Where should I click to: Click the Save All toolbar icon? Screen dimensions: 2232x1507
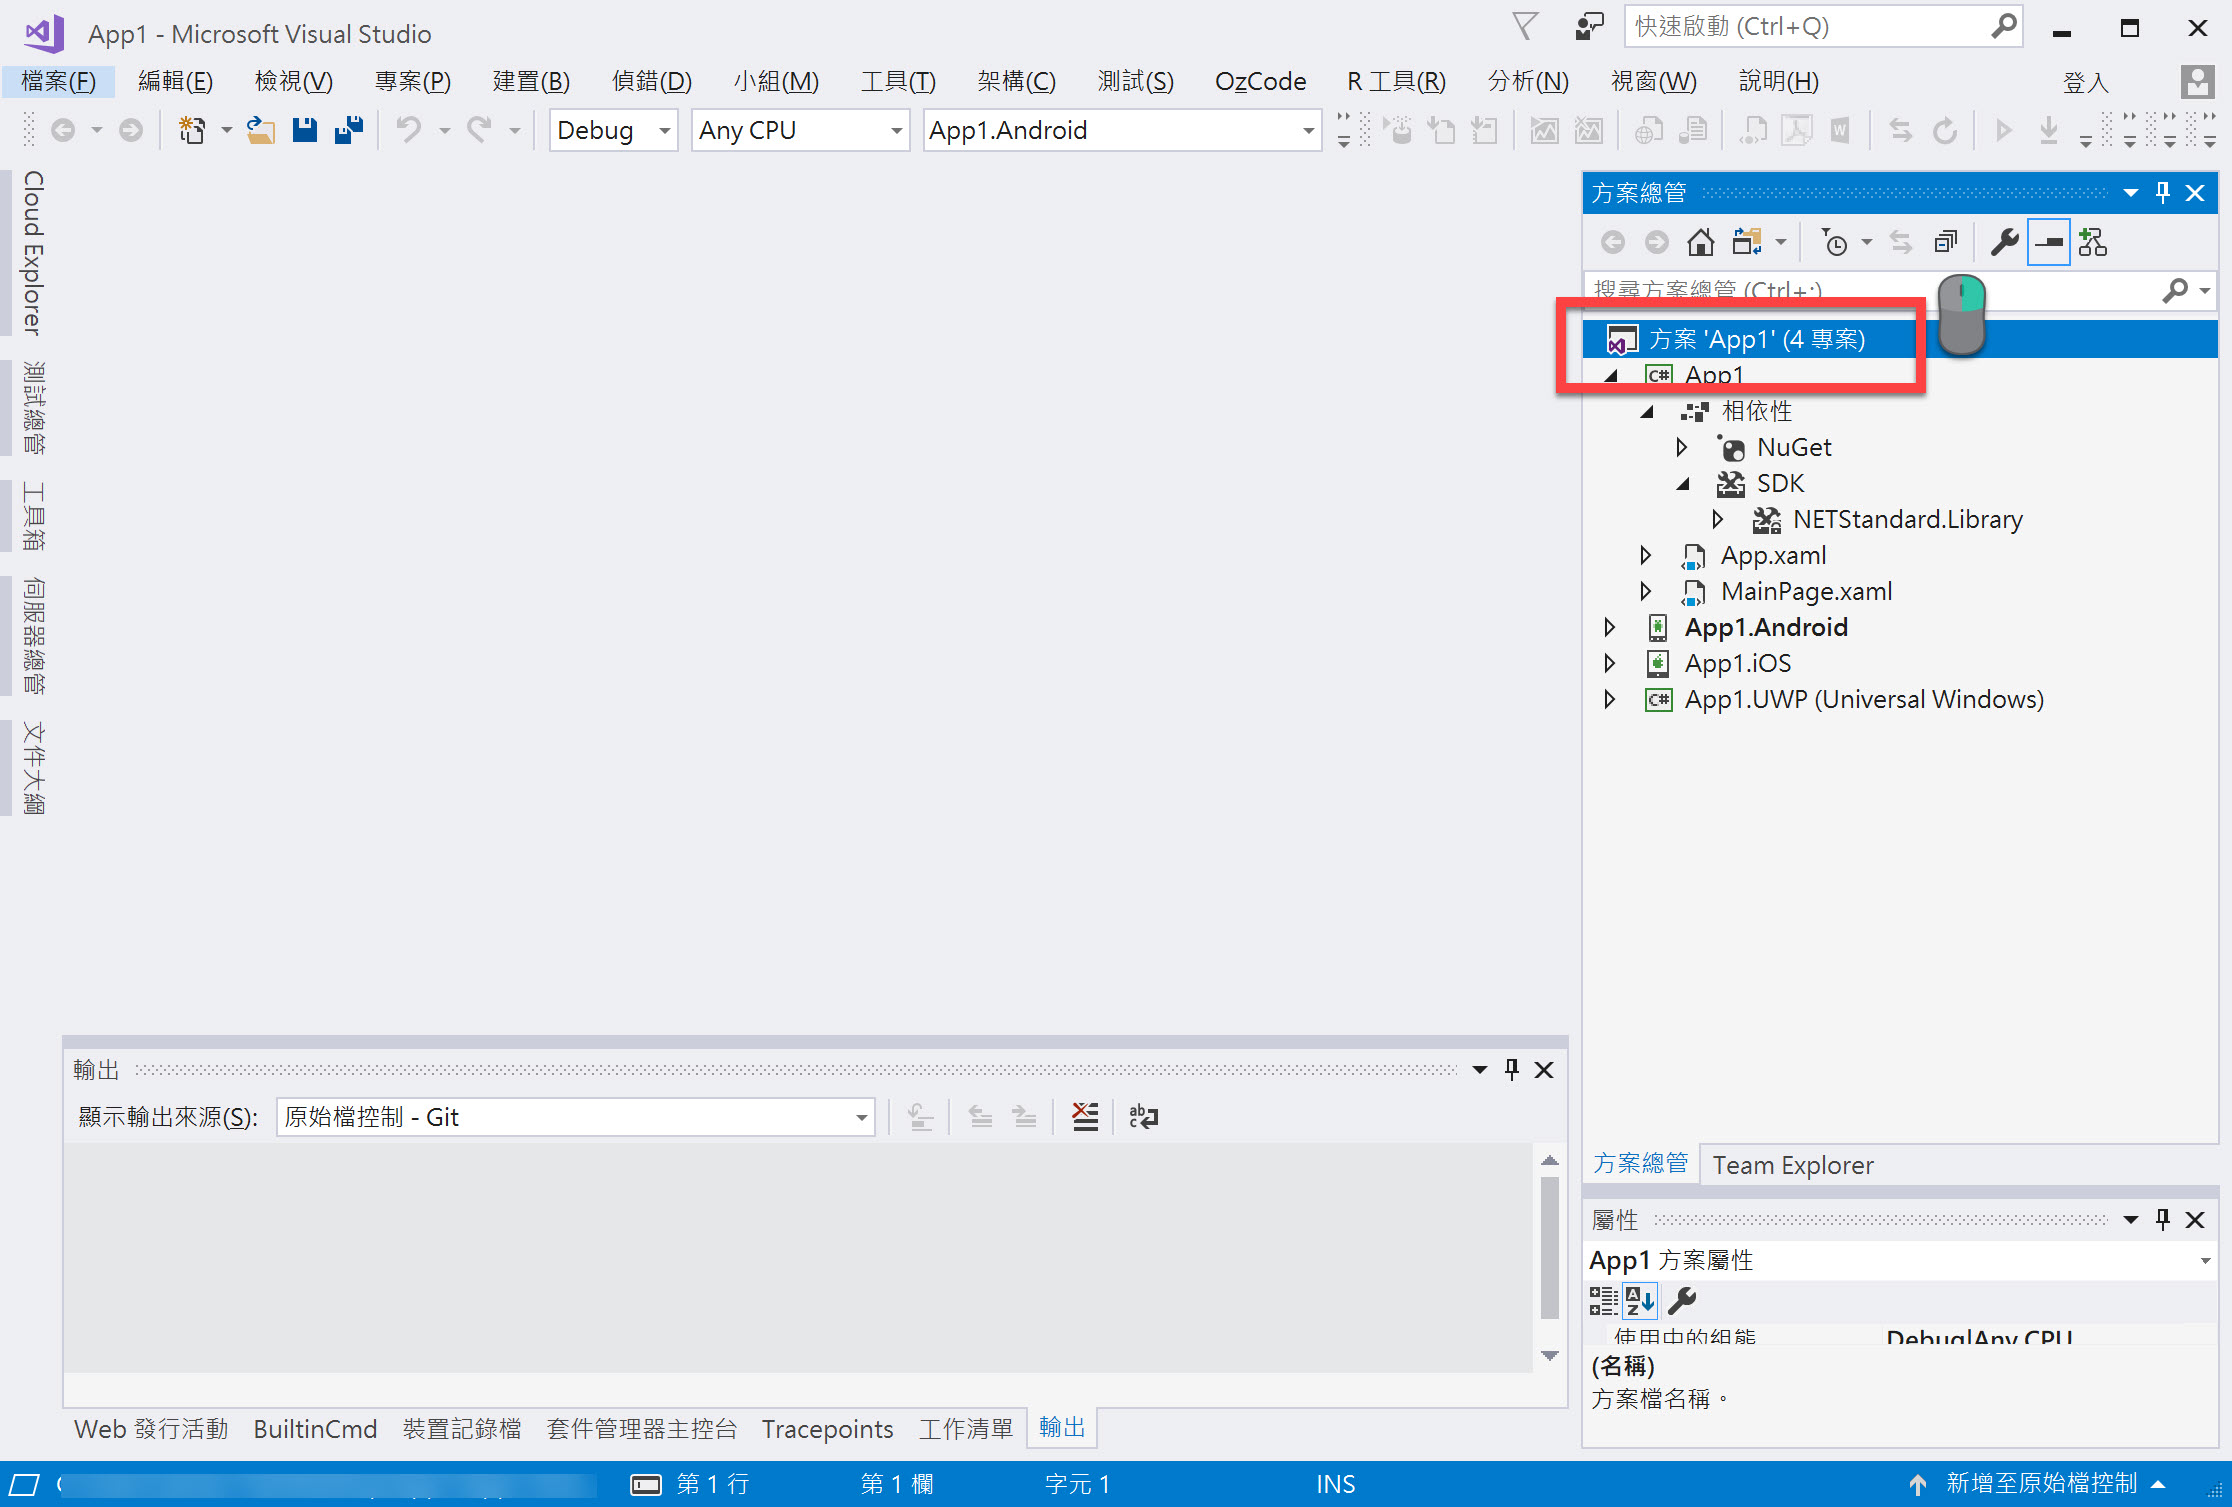(x=349, y=130)
